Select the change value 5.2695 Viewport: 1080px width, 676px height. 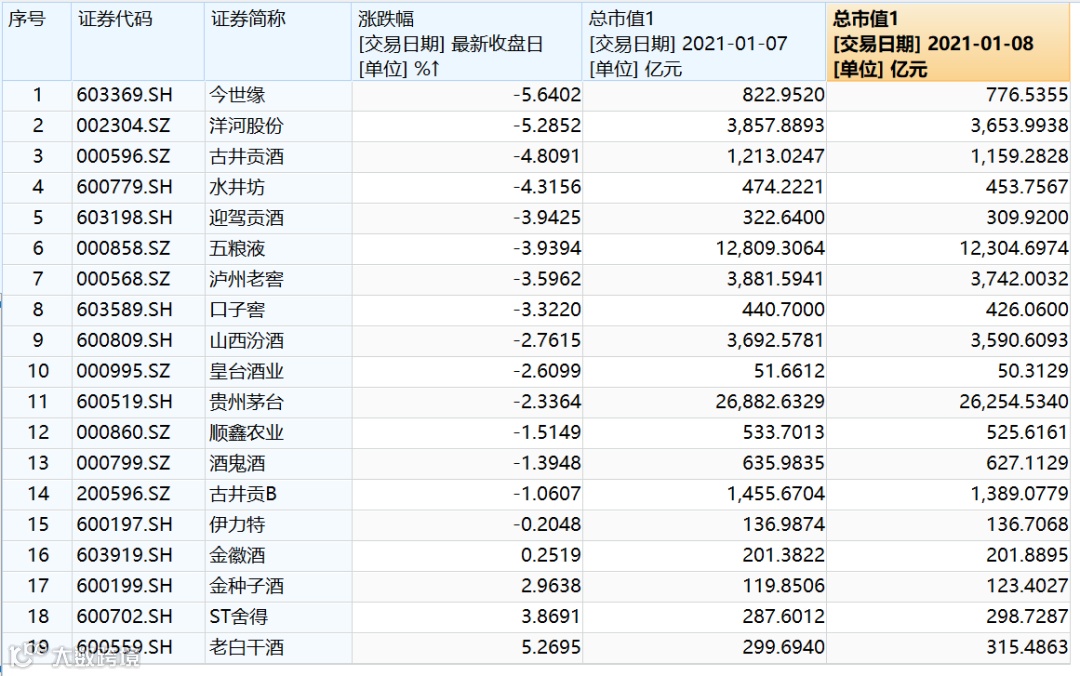[x=551, y=647]
